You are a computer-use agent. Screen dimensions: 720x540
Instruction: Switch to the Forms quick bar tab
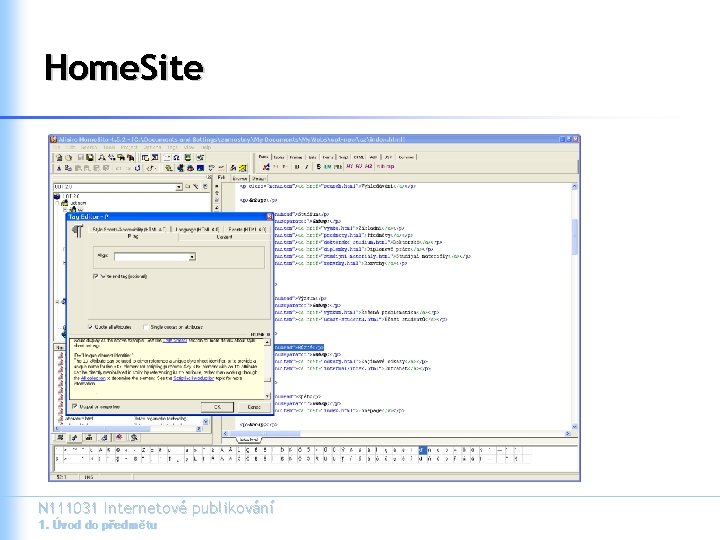coord(327,157)
